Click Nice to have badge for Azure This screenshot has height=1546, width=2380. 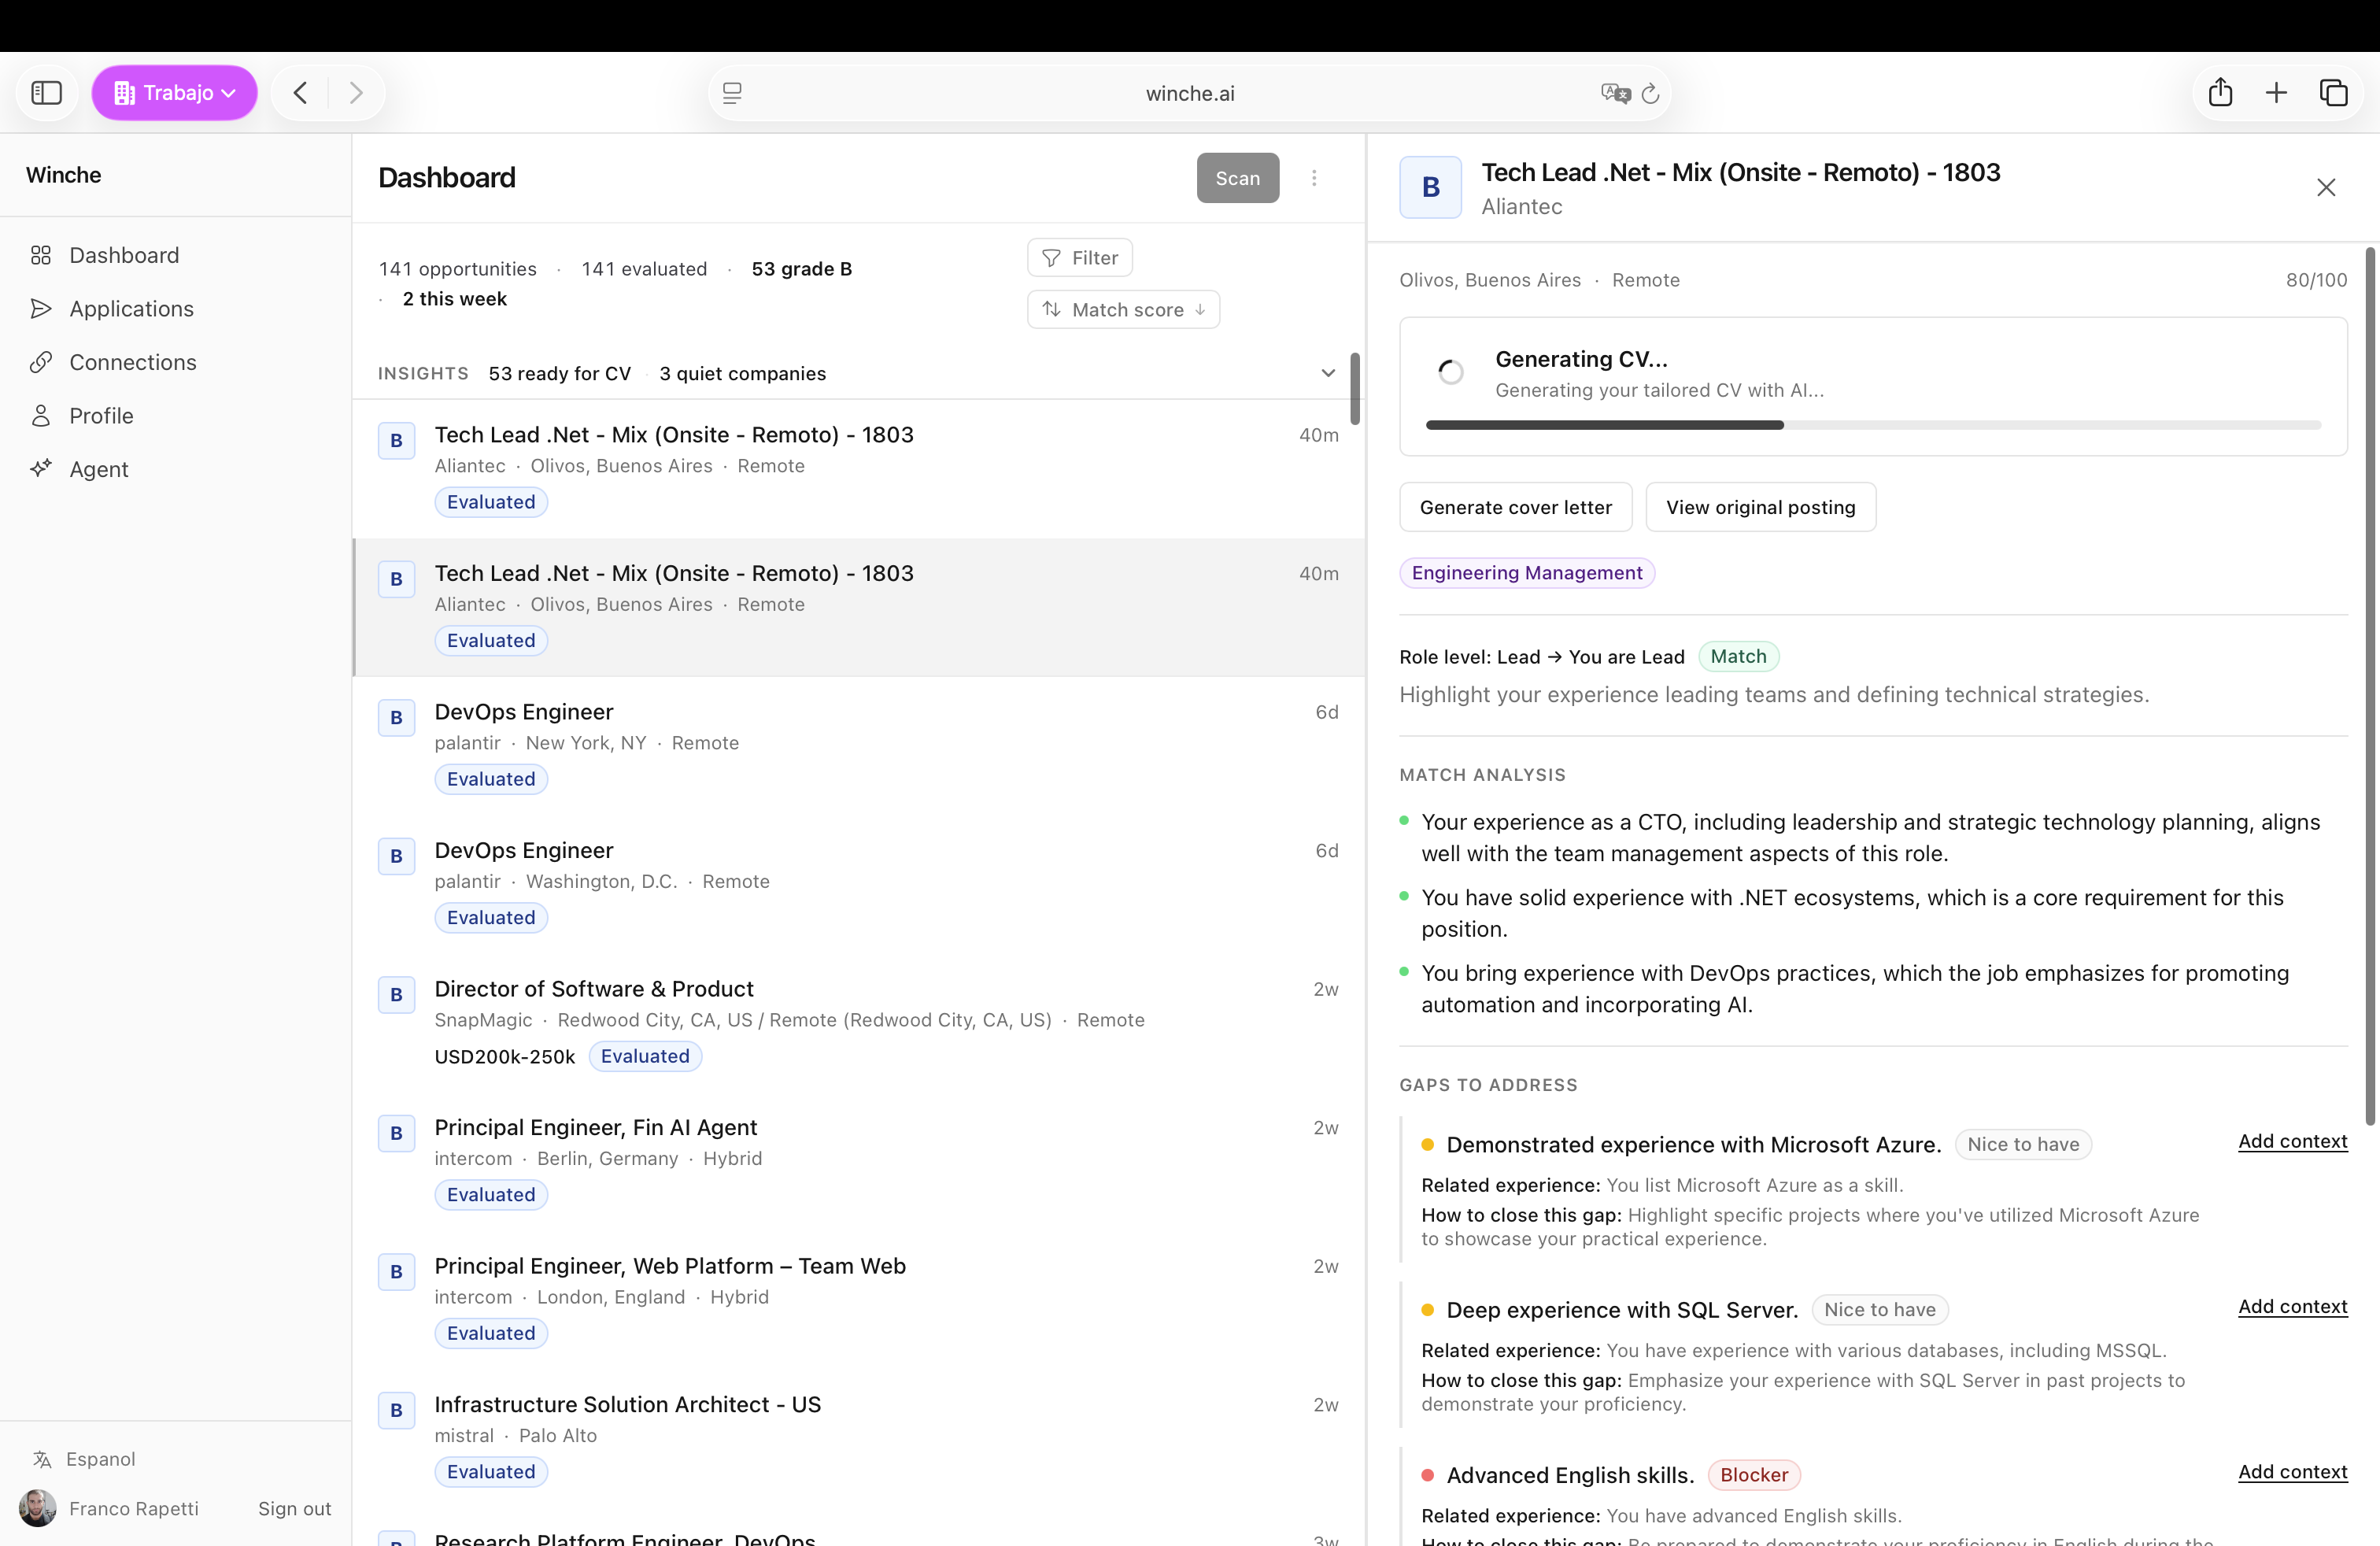pos(2023,1144)
